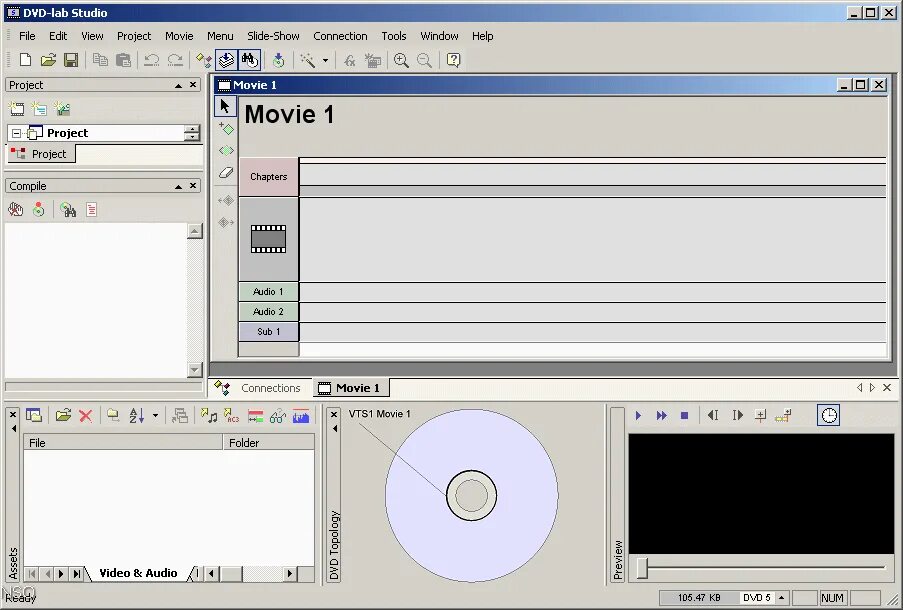Import assets with the open folder icon
This screenshot has height=610, width=903.
tap(63, 415)
